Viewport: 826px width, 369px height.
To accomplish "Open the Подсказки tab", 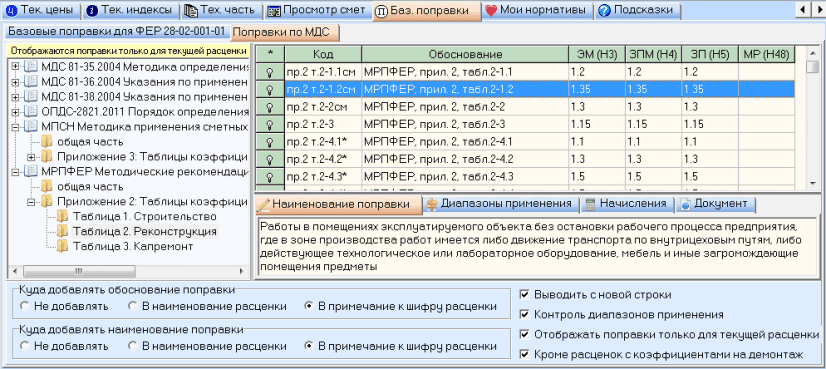I will 637,10.
